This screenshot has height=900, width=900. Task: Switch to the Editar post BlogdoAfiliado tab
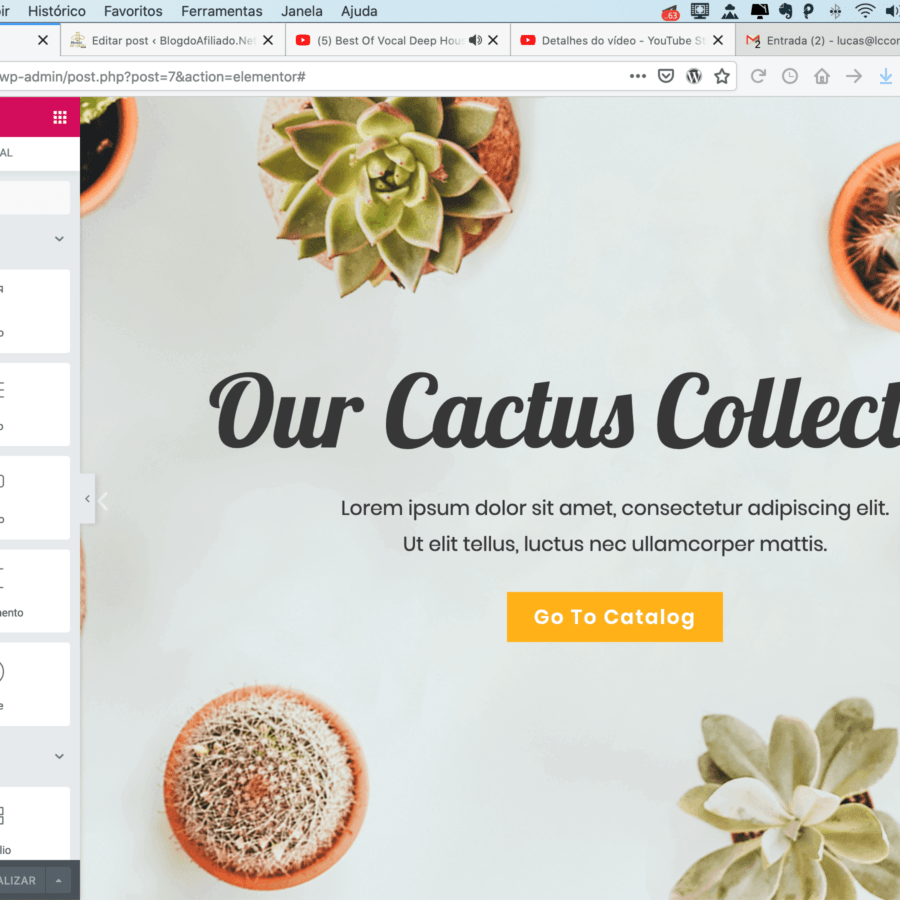pos(164,40)
